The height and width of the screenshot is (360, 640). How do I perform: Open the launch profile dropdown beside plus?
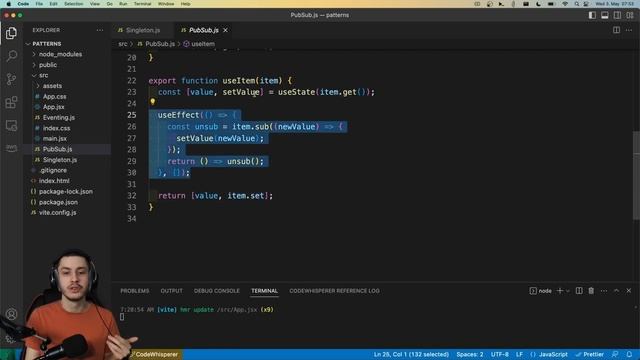click(568, 291)
